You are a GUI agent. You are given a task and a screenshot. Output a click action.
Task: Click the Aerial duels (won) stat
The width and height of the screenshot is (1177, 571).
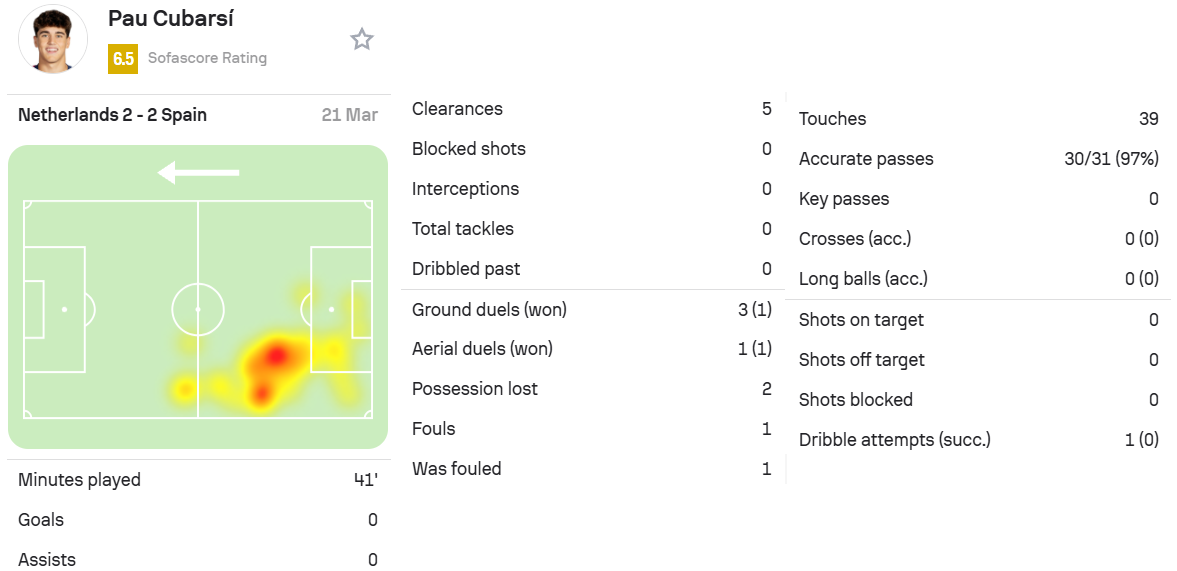click(x=592, y=349)
